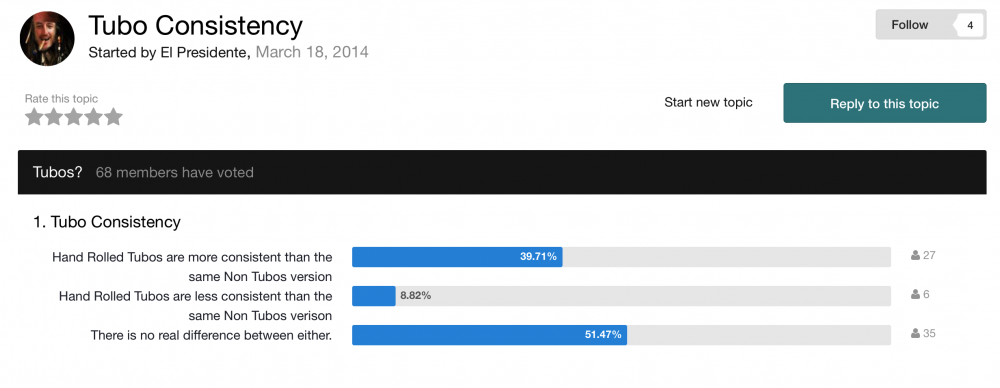This screenshot has width=1000, height=388.
Task: Select the third rating star
Action: (73, 117)
